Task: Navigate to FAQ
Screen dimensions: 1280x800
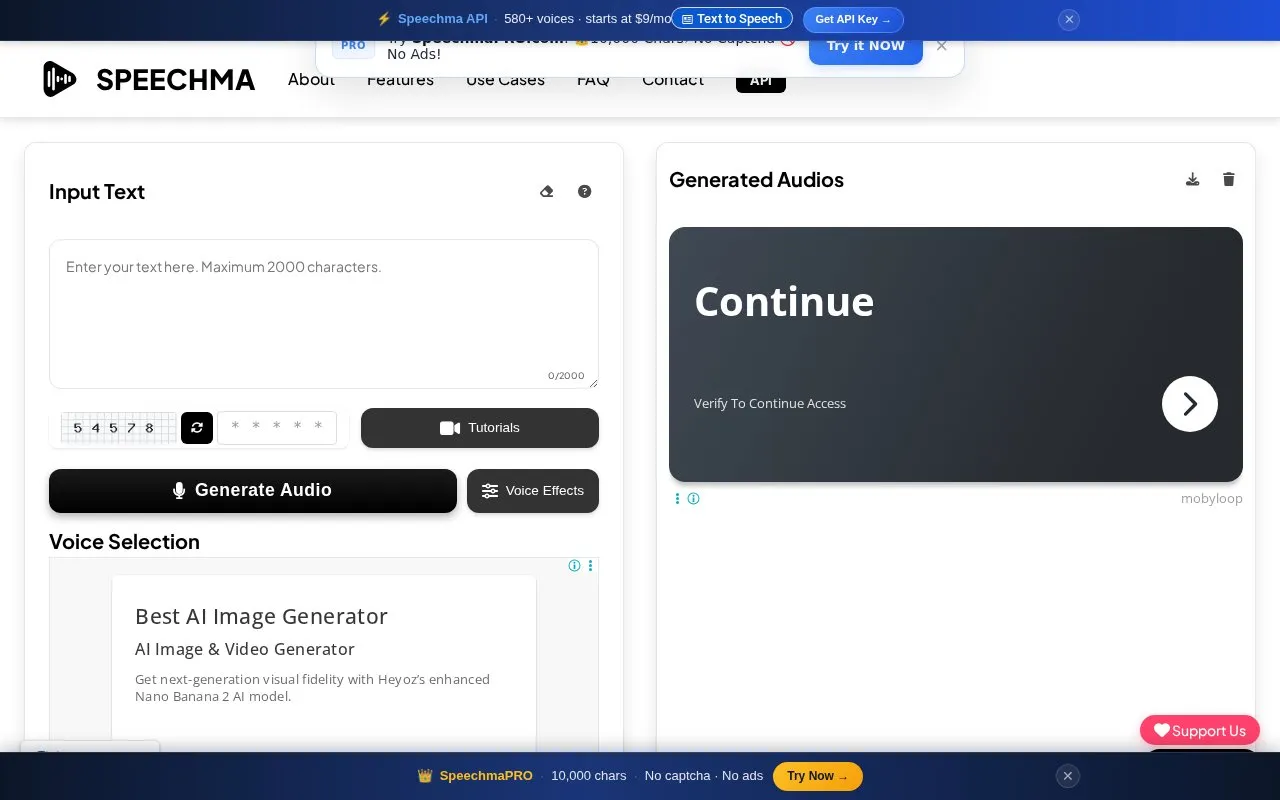Action: click(593, 80)
